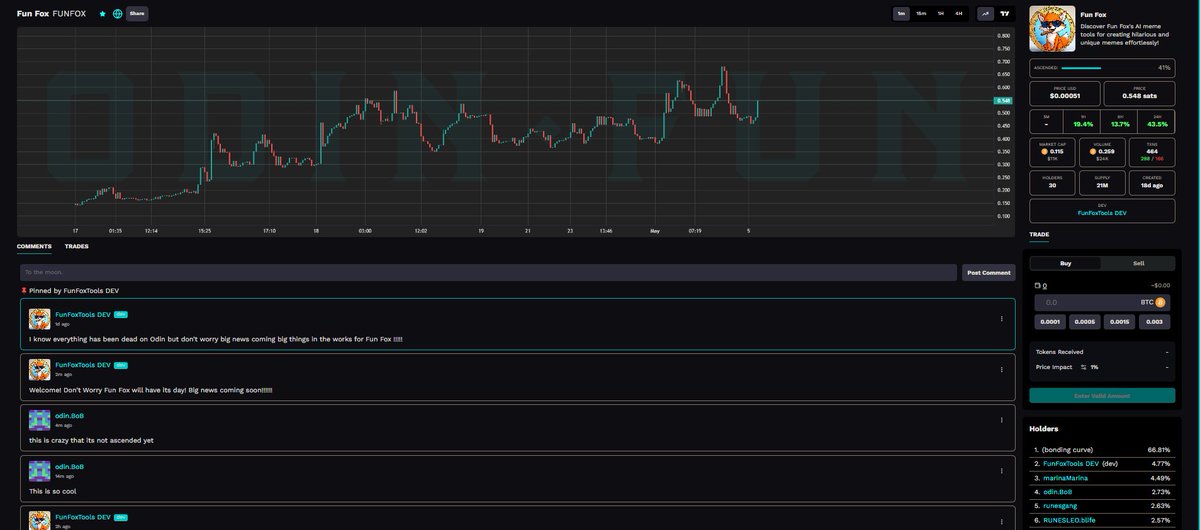This screenshot has height=530, width=1200.
Task: Click the Price 0.548 sats box
Action: 1139,93
